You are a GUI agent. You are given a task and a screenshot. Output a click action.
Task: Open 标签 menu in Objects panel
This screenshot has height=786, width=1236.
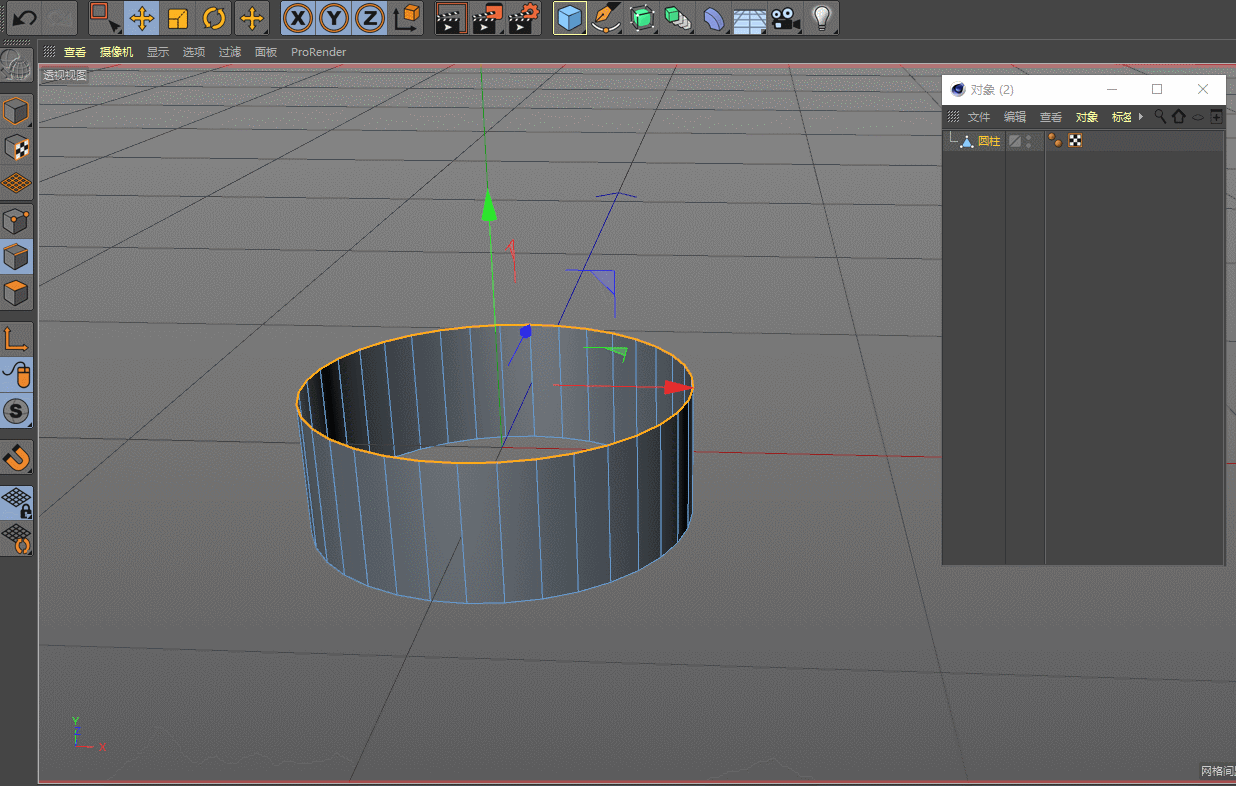click(1121, 117)
